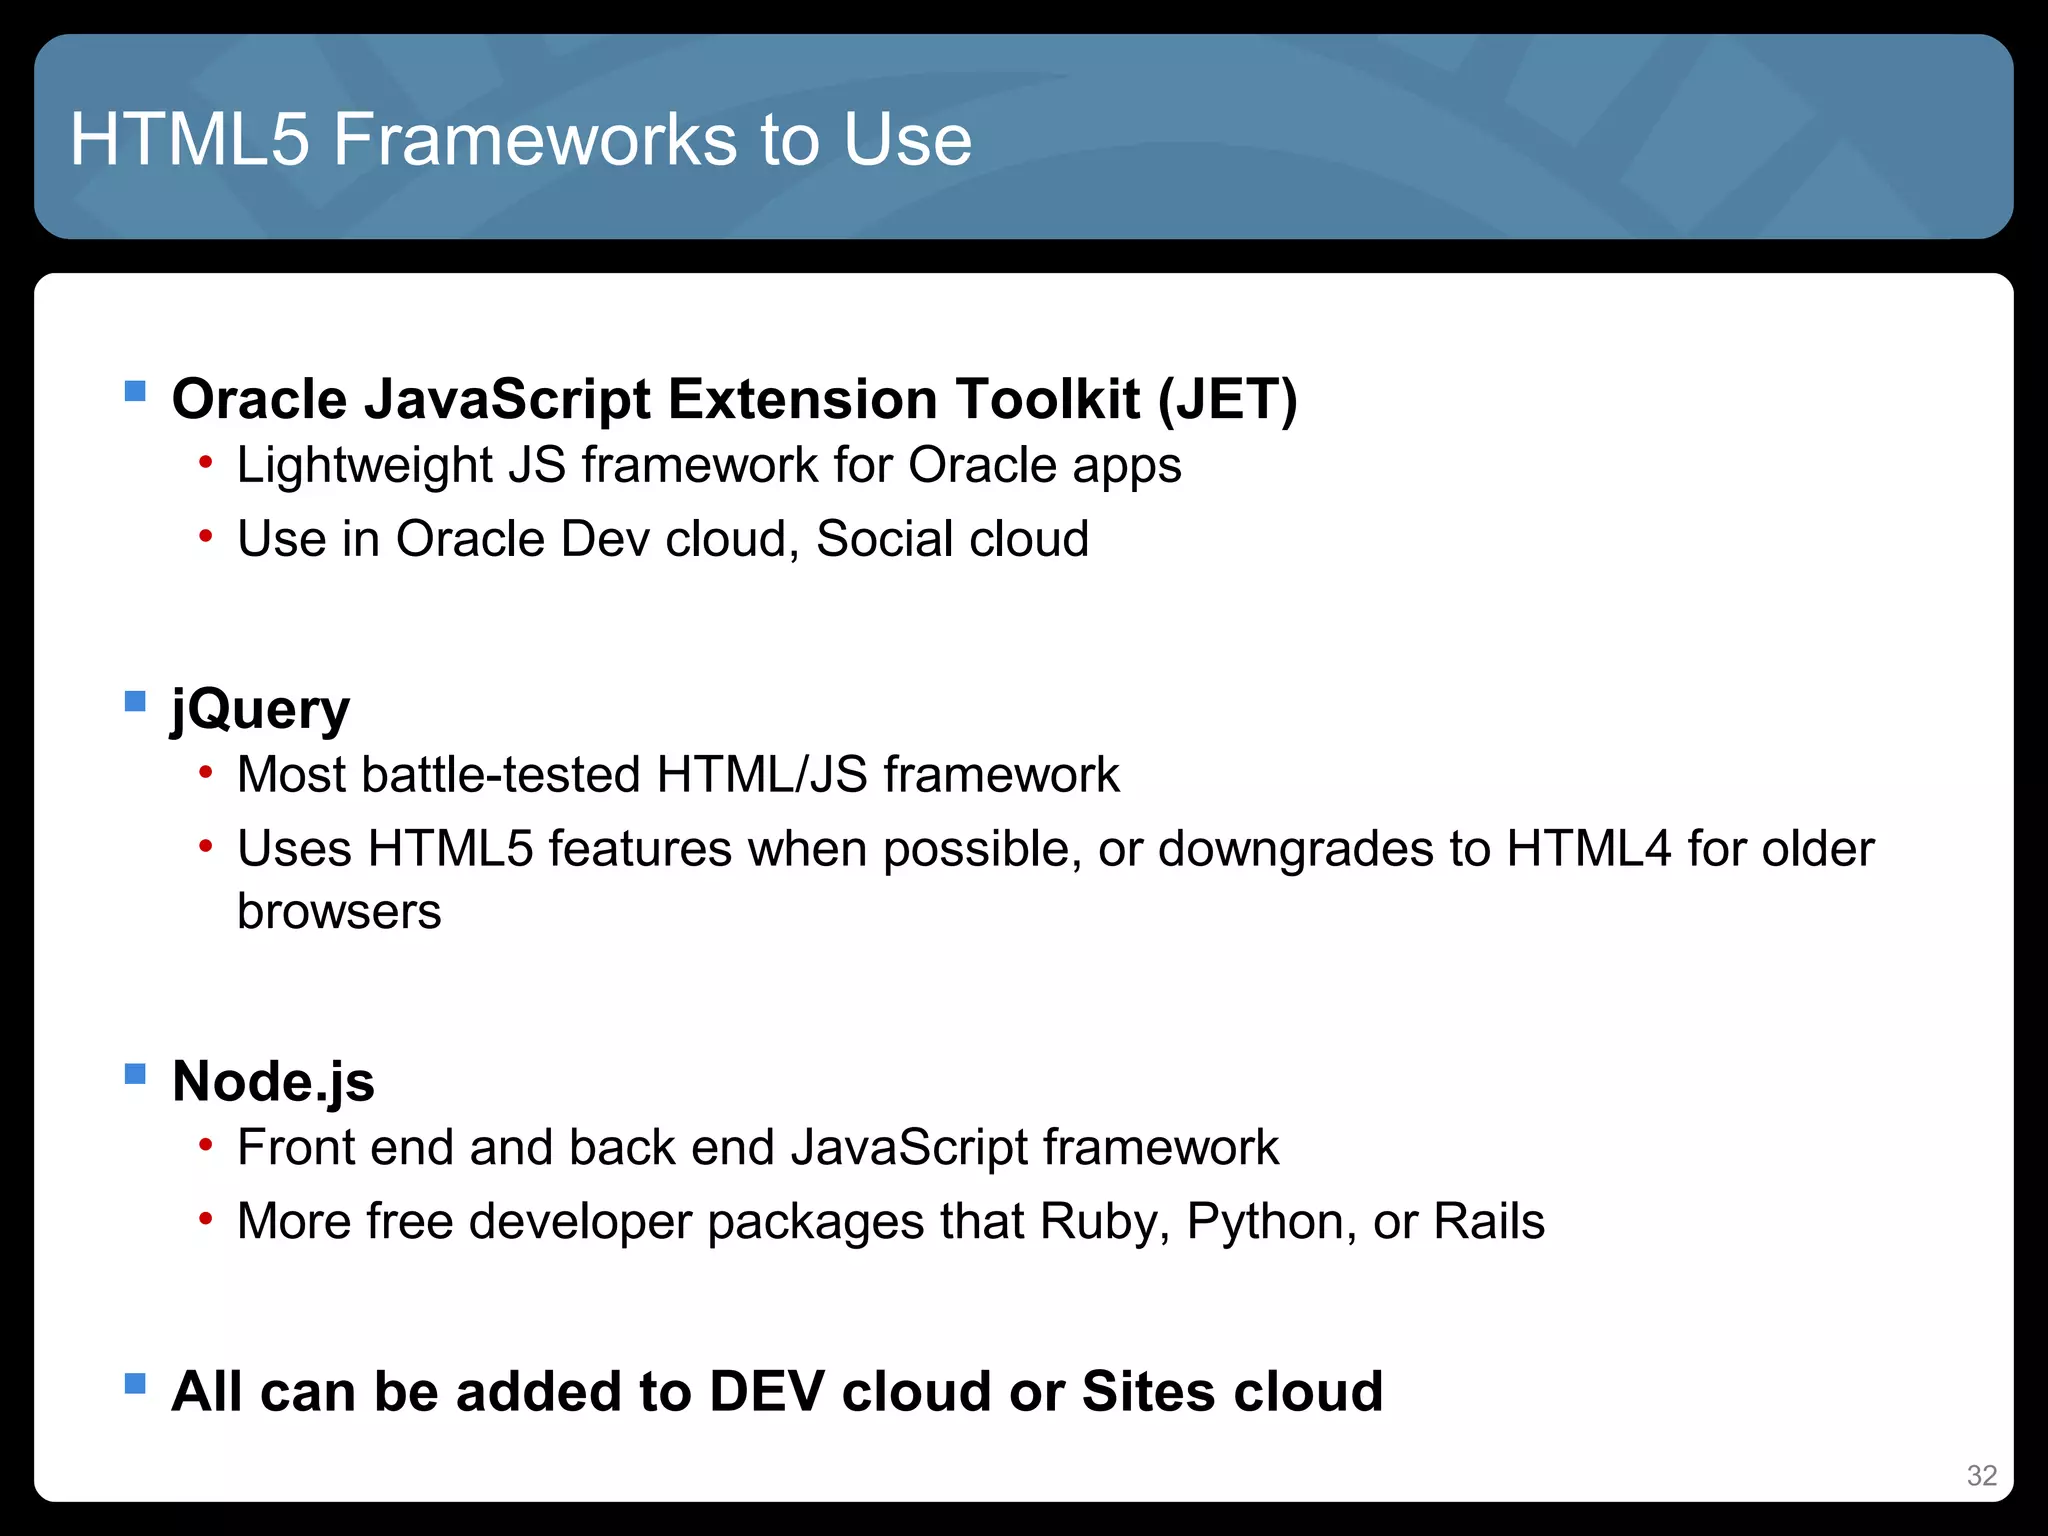Click the heading 'Oracle JavaScript Extension Toolkit (JET)'
The height and width of the screenshot is (1536, 2048).
(734, 399)
